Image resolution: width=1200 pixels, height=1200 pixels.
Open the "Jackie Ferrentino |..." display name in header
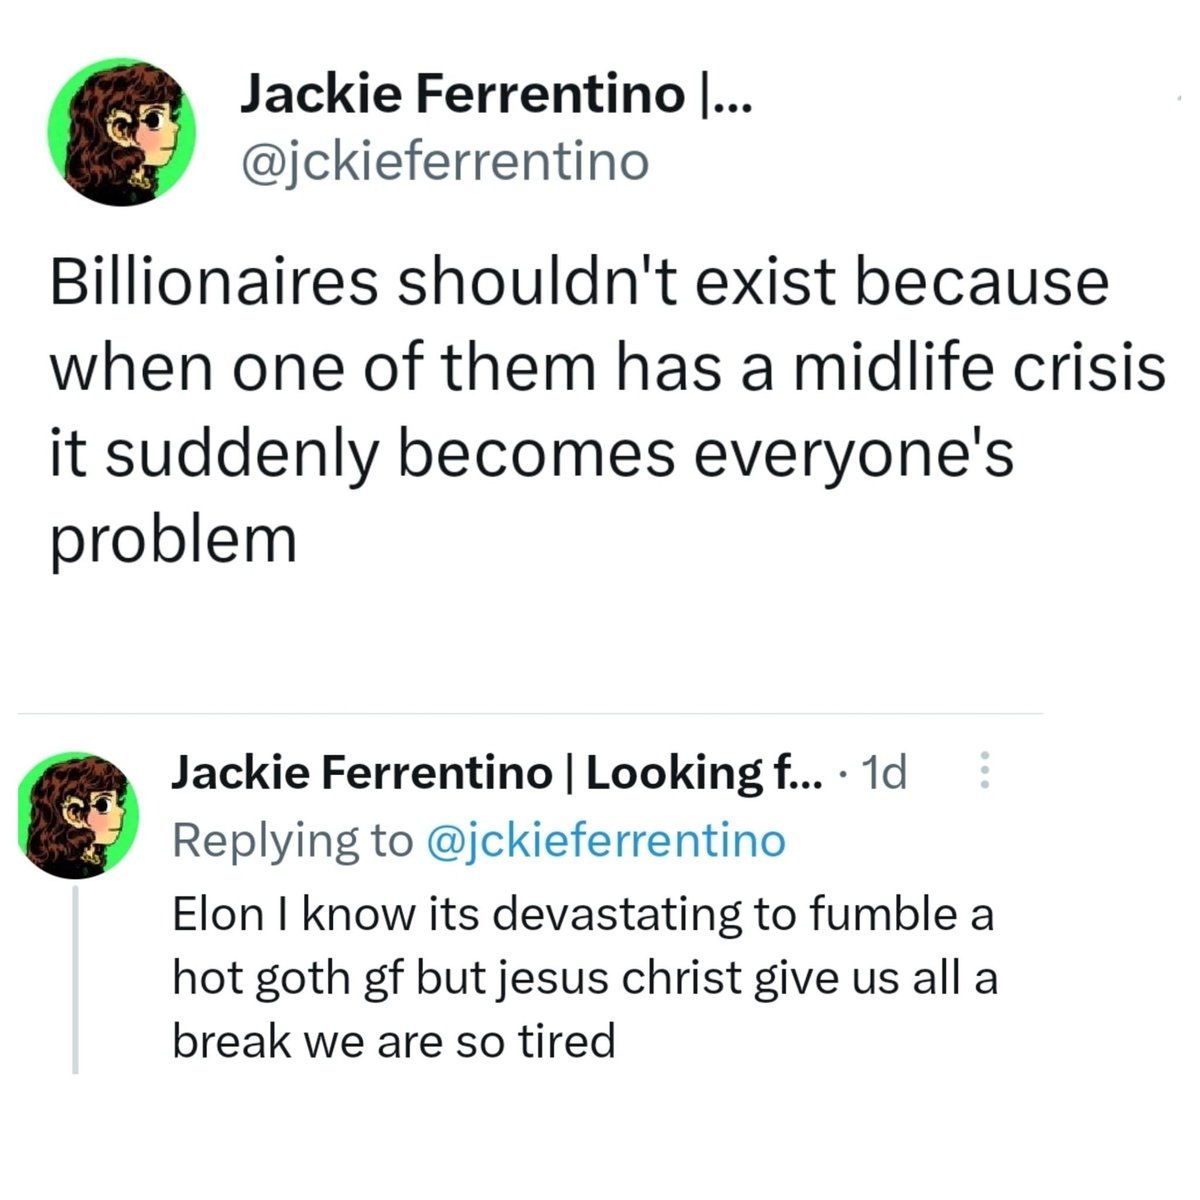coord(497,95)
